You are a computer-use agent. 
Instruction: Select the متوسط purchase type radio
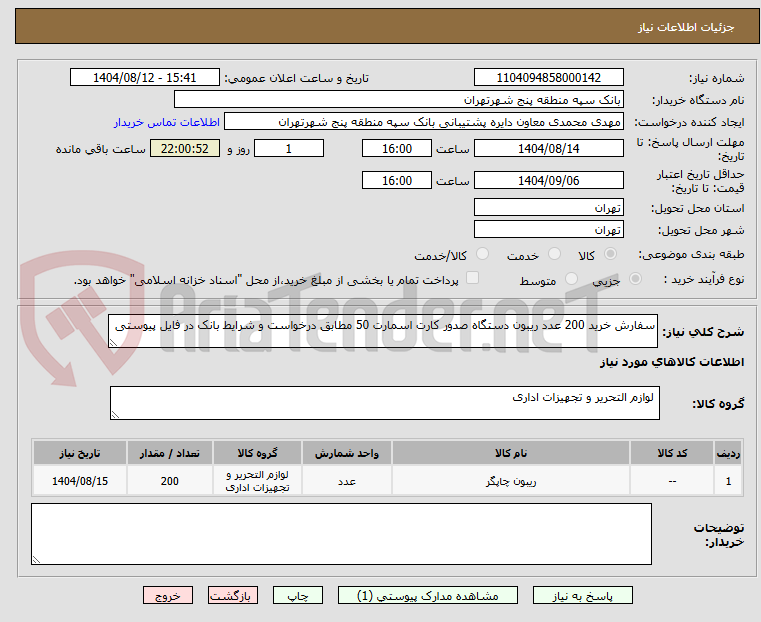572,279
